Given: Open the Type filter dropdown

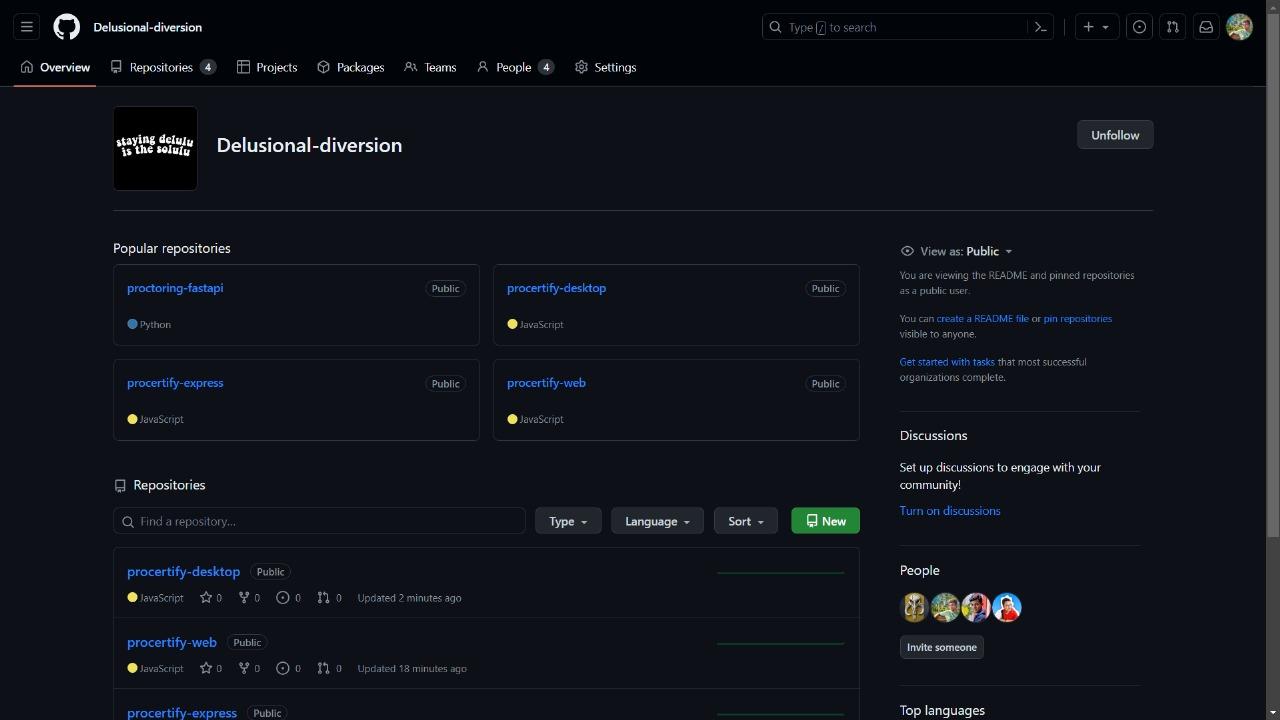Looking at the screenshot, I should (x=568, y=521).
